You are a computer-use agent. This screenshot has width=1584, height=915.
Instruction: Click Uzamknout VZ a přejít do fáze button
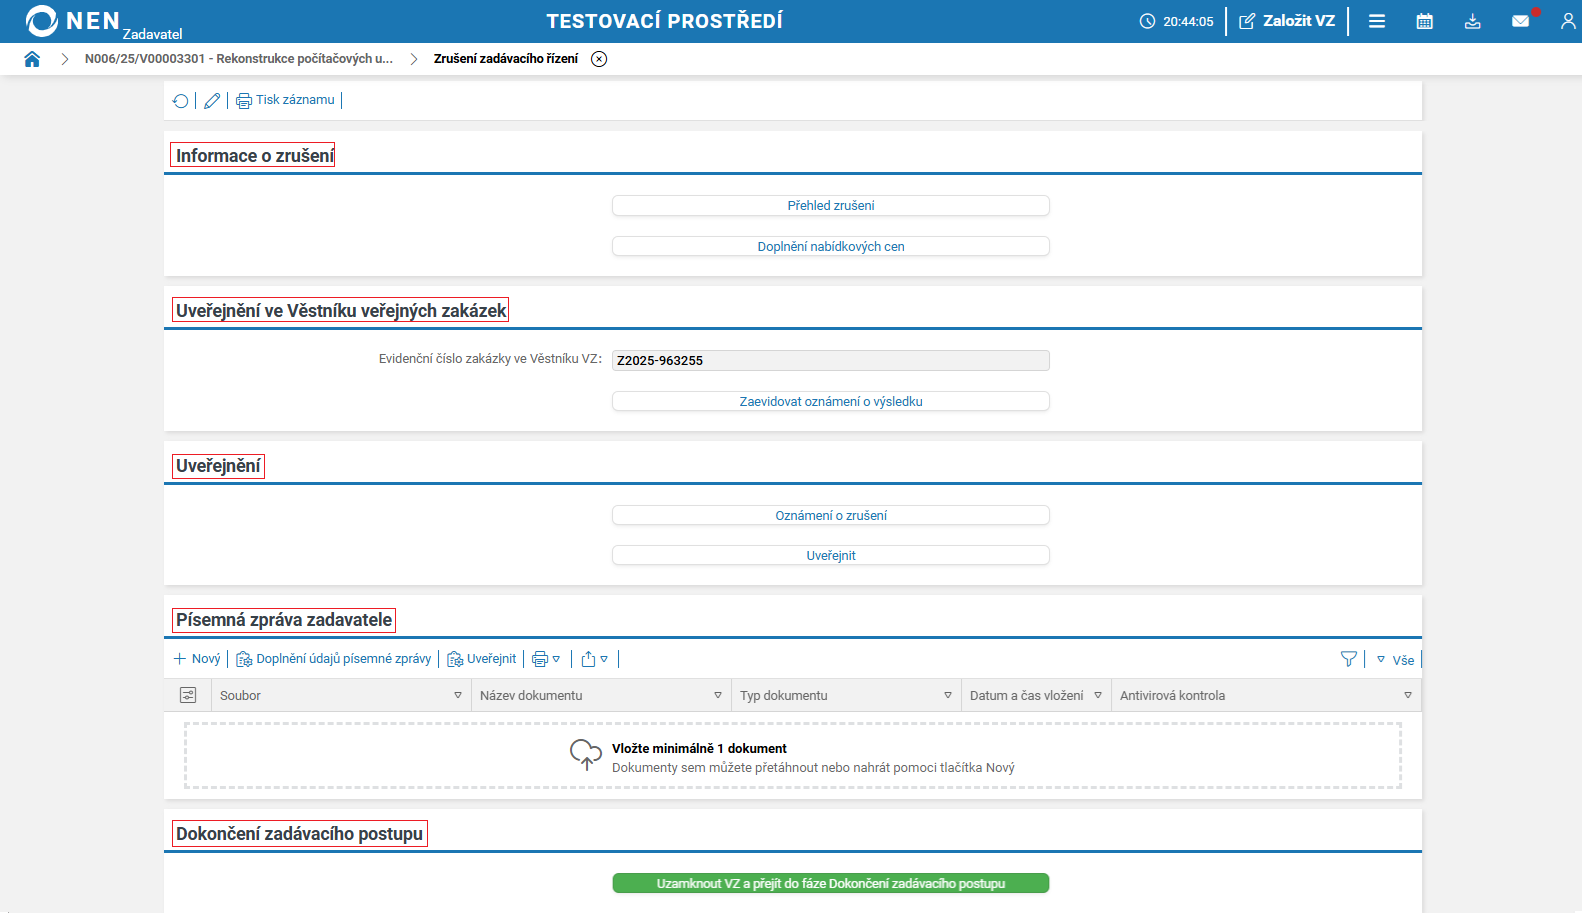click(831, 884)
